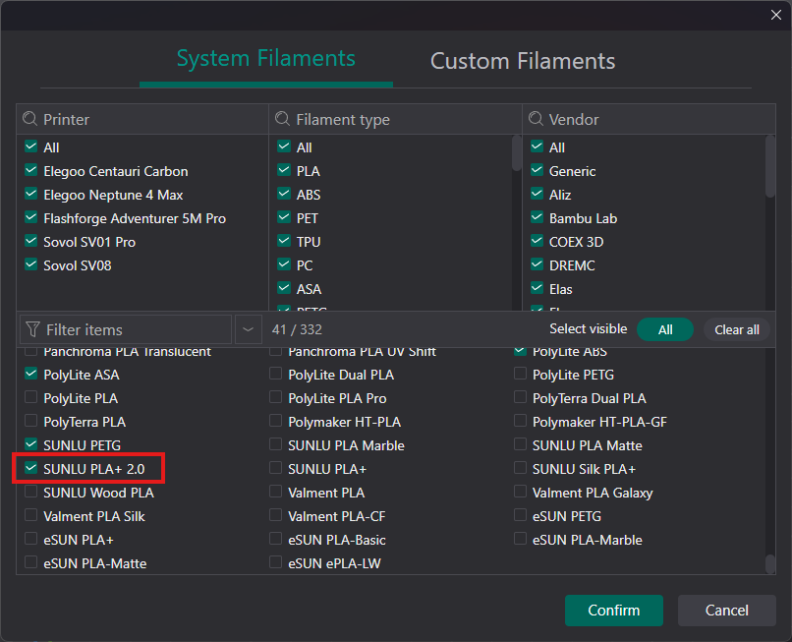Check Valment PLA-CF filament
This screenshot has width=792, height=642.
(x=275, y=516)
